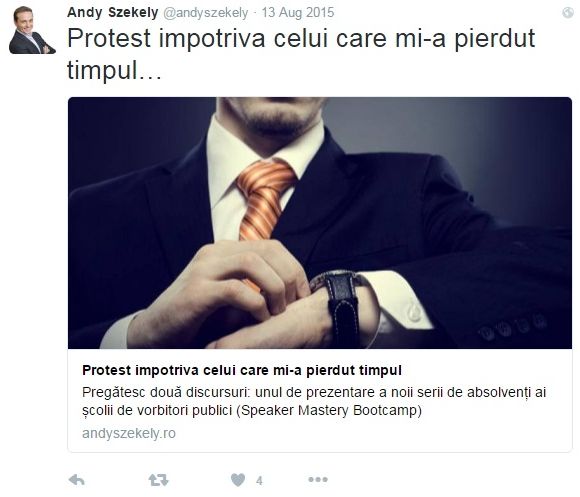Like the tweet with the heart icon

[x=238, y=480]
